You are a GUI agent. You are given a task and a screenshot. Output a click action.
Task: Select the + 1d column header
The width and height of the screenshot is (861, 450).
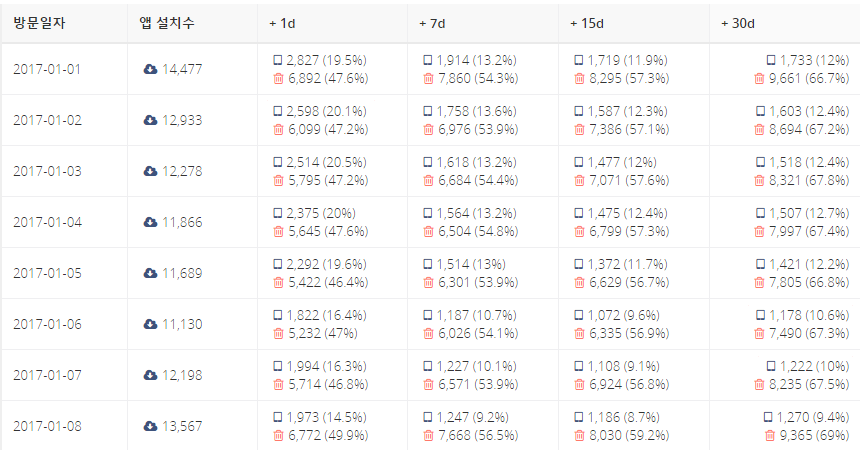point(282,23)
